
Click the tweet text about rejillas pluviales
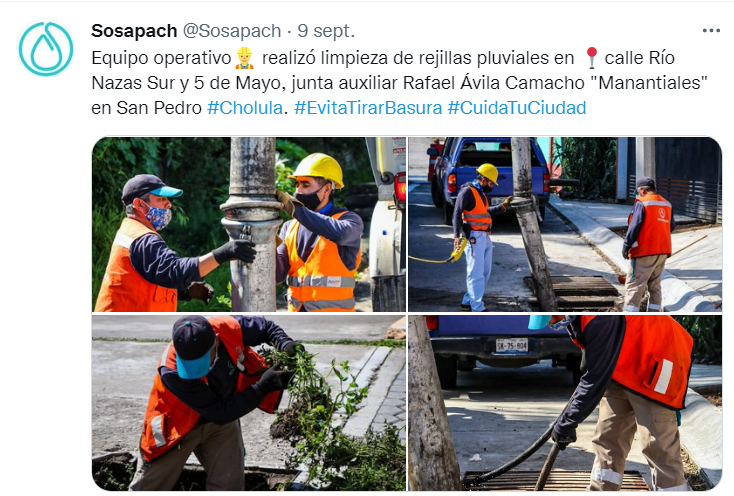(x=399, y=83)
